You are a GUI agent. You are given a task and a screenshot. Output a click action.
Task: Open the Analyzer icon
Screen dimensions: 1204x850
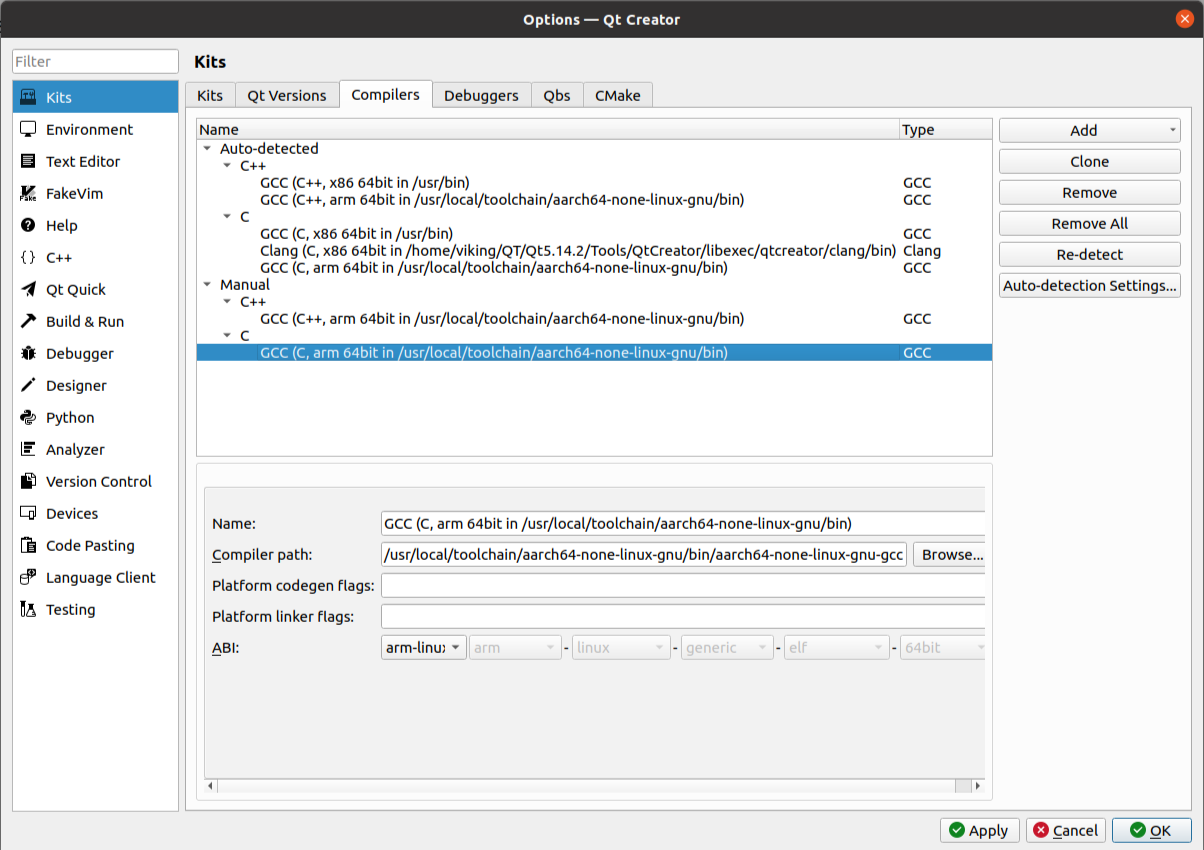click(x=28, y=449)
